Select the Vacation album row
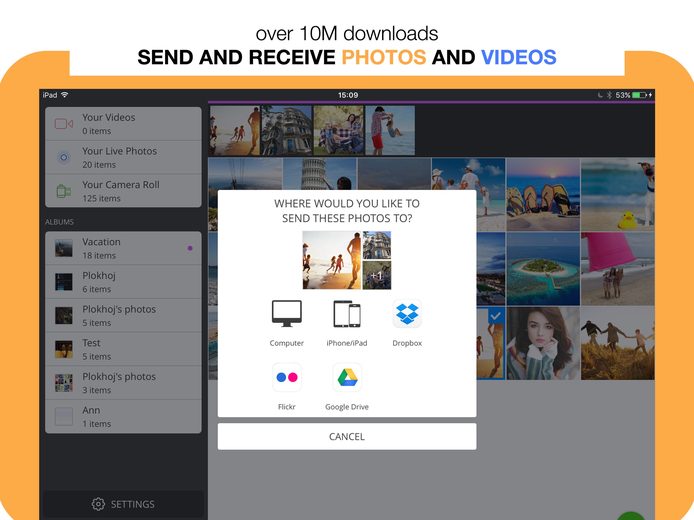This screenshot has height=520, width=694. (123, 248)
